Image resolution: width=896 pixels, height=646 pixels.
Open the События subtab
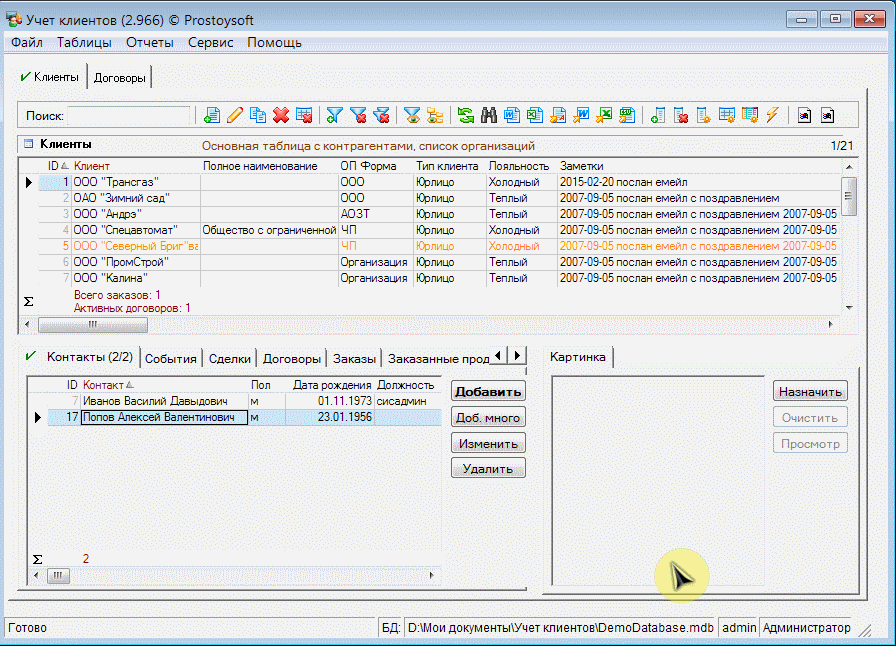tap(171, 359)
